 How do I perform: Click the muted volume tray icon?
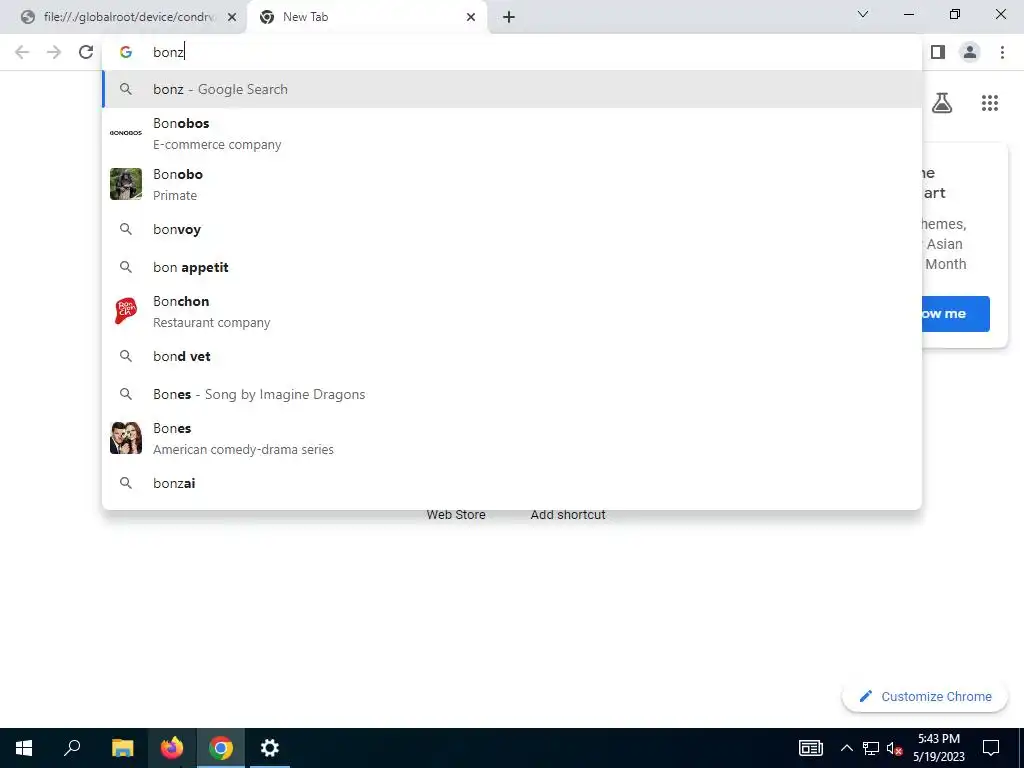[894, 748]
